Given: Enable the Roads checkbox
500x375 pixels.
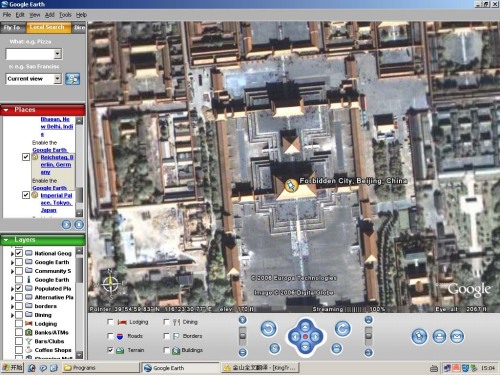Looking at the screenshot, I should tap(110, 336).
